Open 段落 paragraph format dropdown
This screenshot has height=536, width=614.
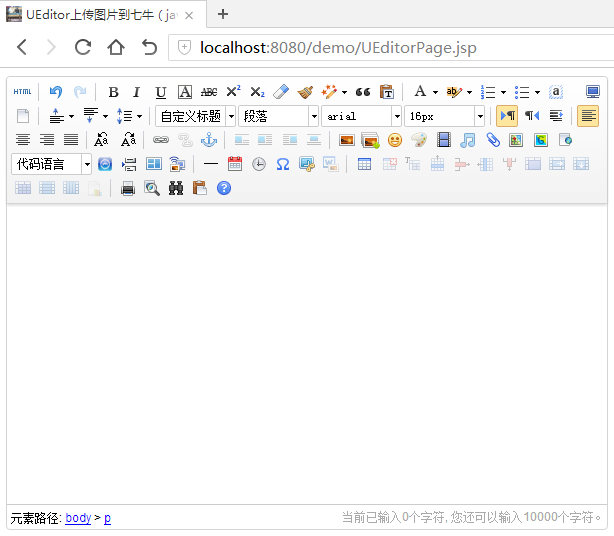[278, 116]
